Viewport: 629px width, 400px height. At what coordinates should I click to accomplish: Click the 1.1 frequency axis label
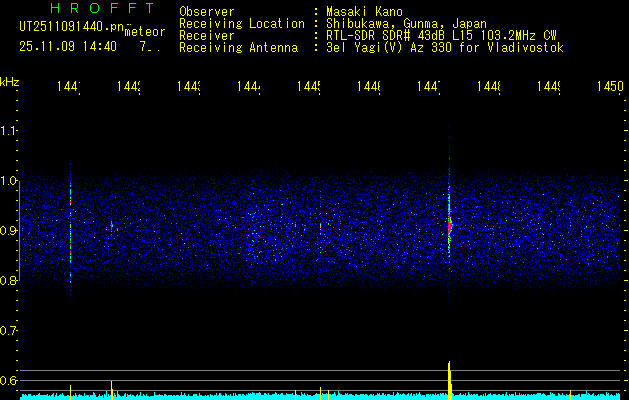[x=10, y=131]
